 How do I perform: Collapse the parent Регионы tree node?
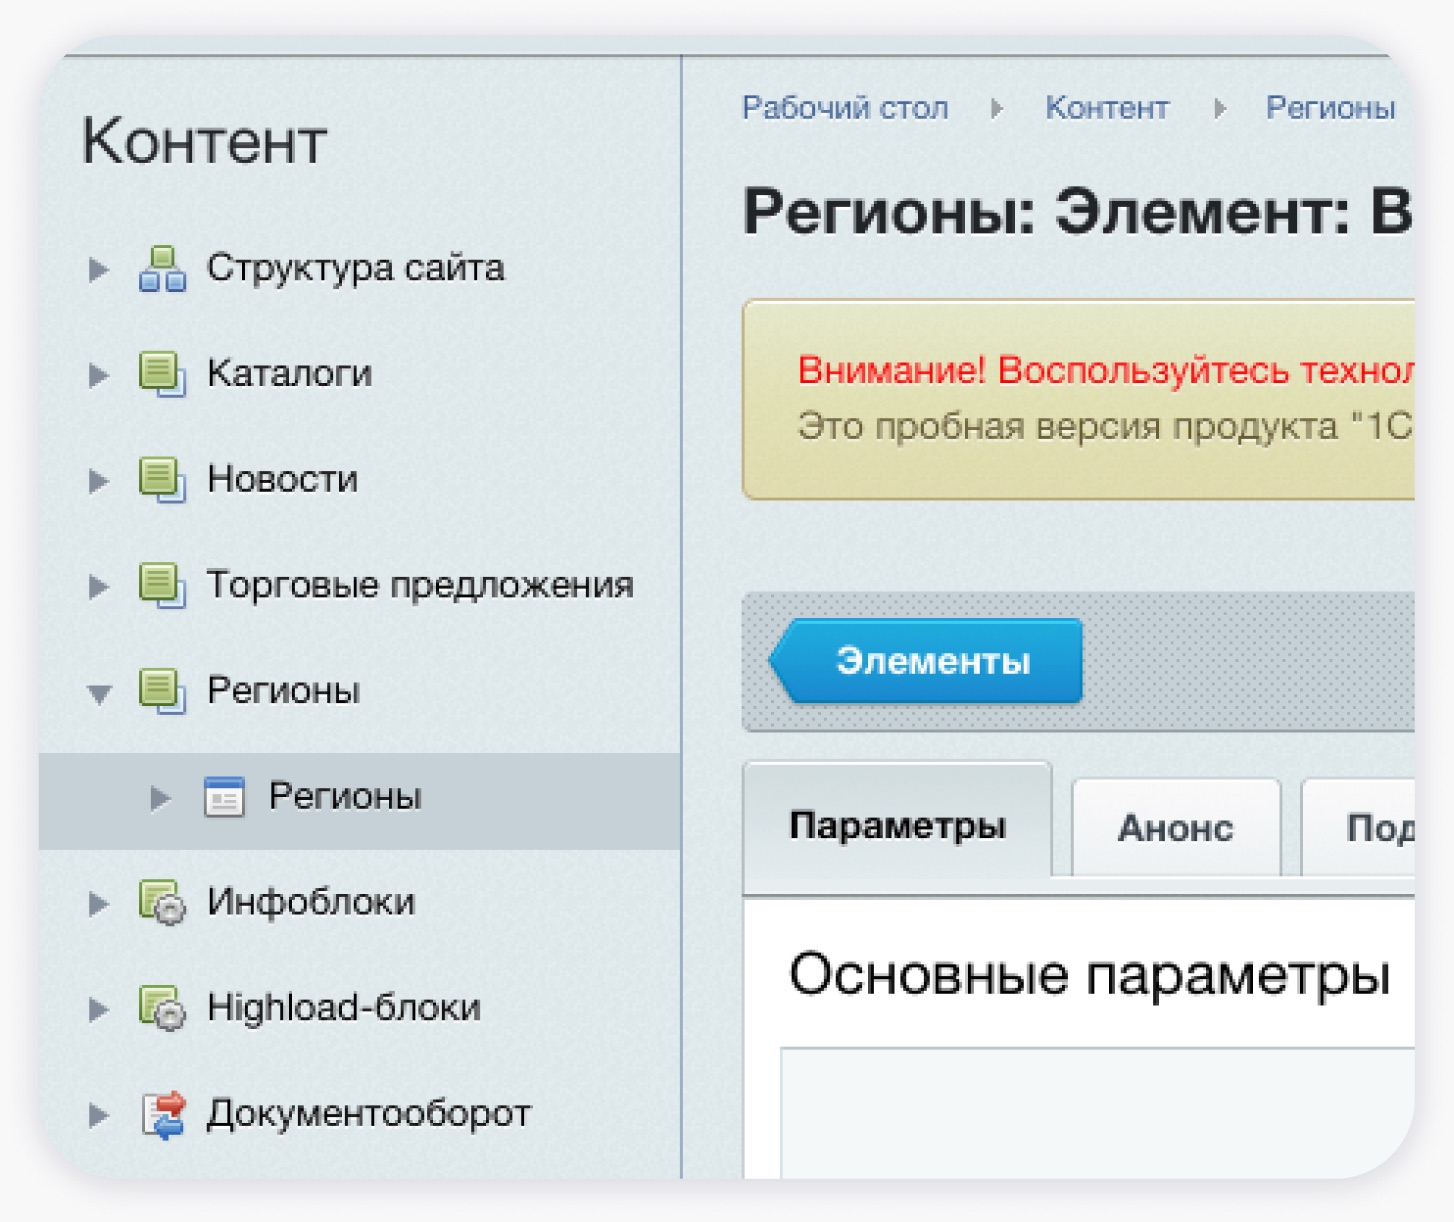coord(99,693)
